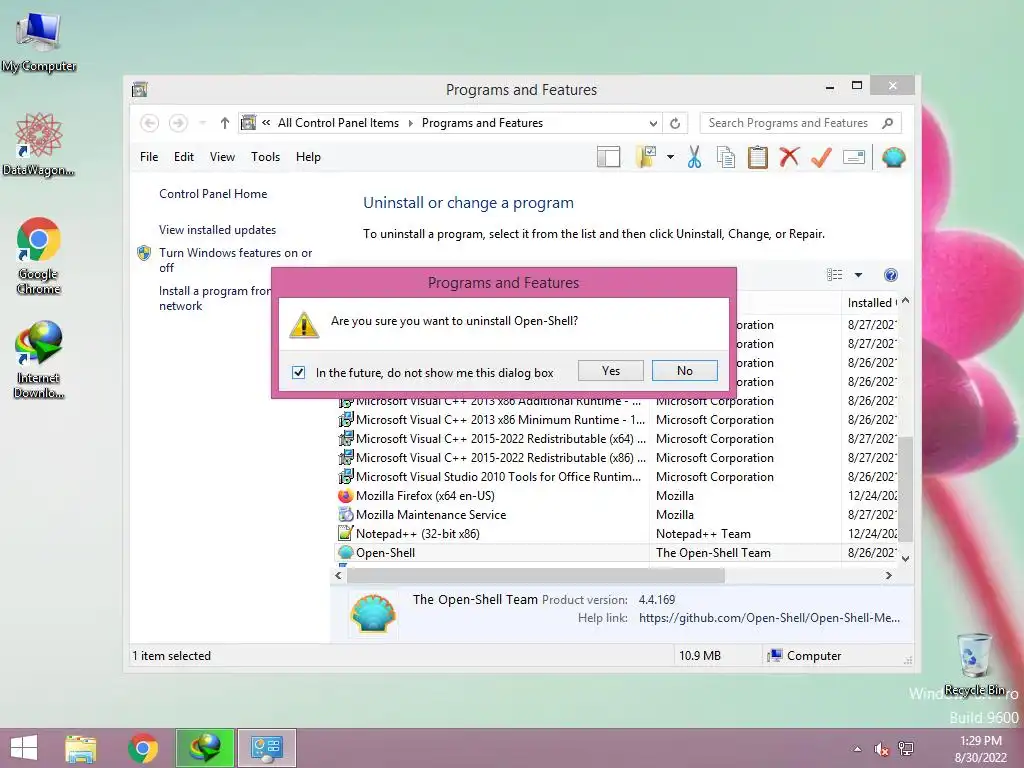Viewport: 1024px width, 768px height.
Task: Open recent locations dropdown arrow
Action: pyautogui.click(x=202, y=123)
